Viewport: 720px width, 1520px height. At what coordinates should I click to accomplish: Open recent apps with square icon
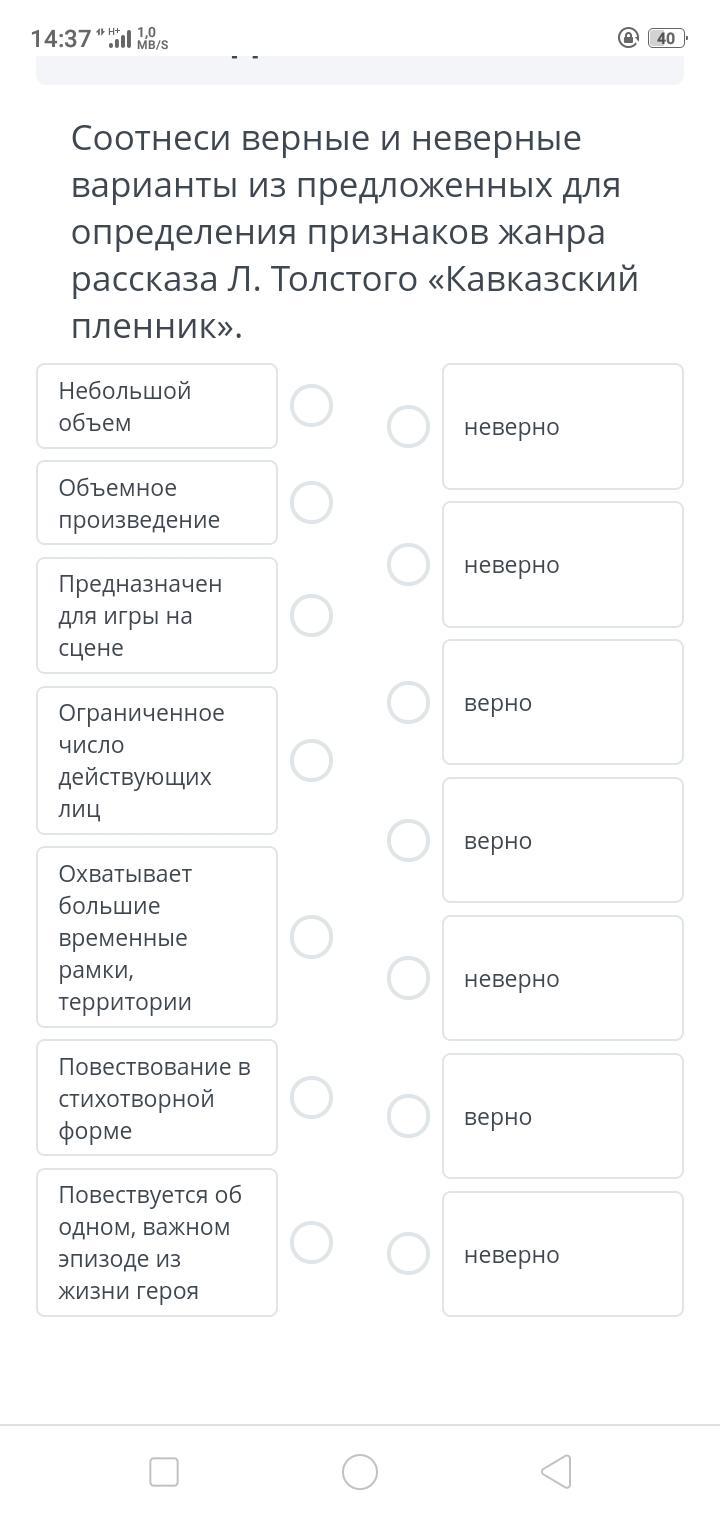pos(164,1472)
